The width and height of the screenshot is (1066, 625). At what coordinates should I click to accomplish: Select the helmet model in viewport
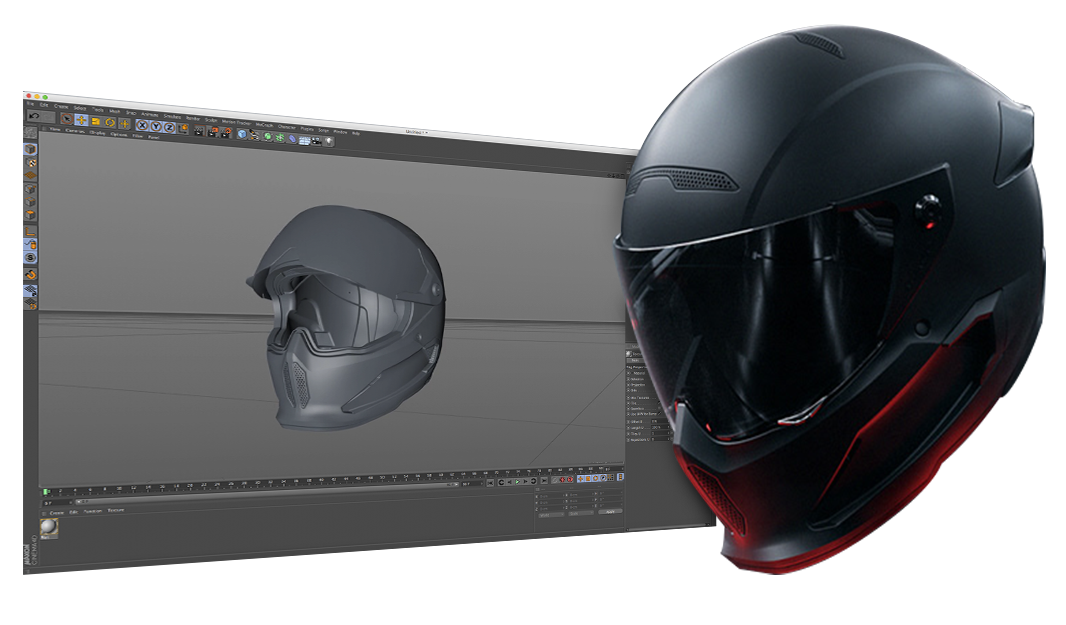click(347, 316)
